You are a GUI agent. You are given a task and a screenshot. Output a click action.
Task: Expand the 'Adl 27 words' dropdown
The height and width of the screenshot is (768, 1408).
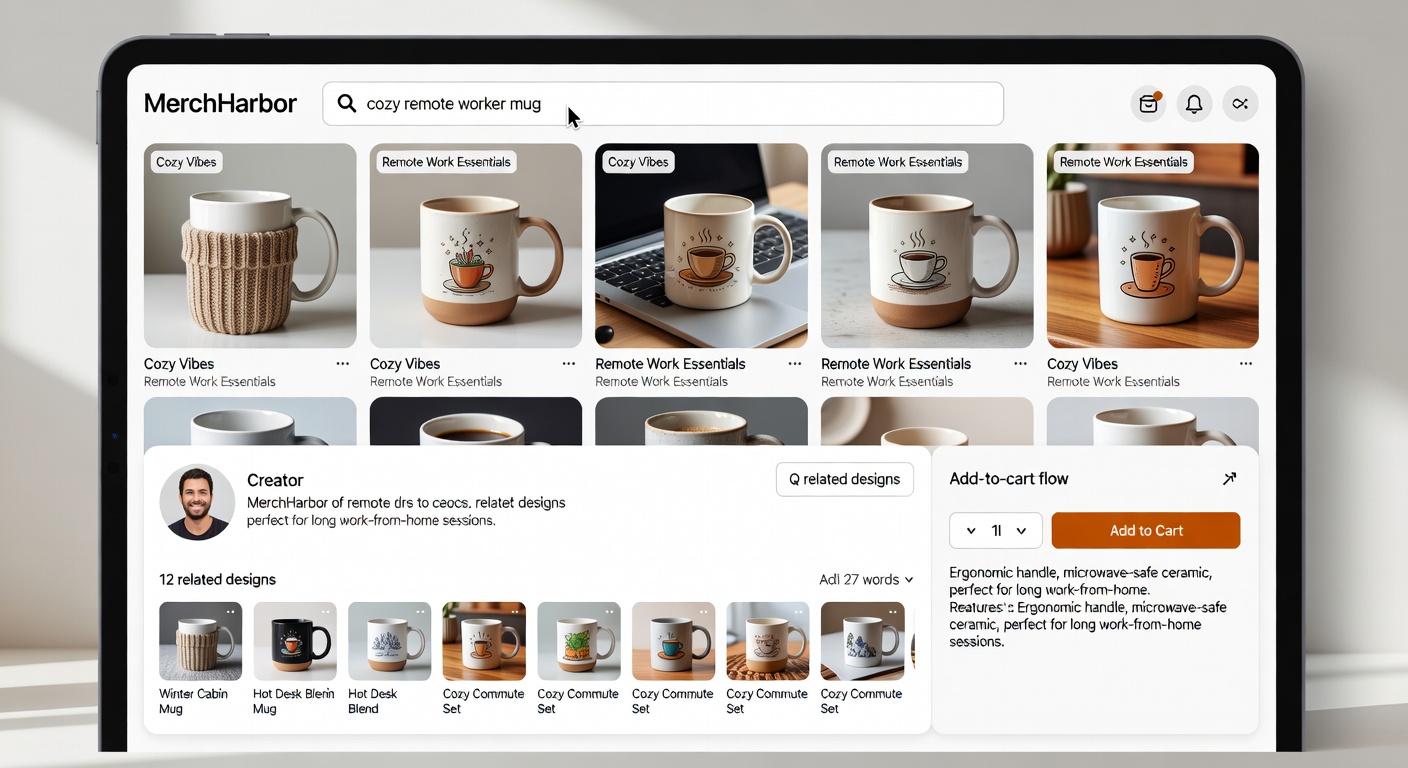coord(866,580)
